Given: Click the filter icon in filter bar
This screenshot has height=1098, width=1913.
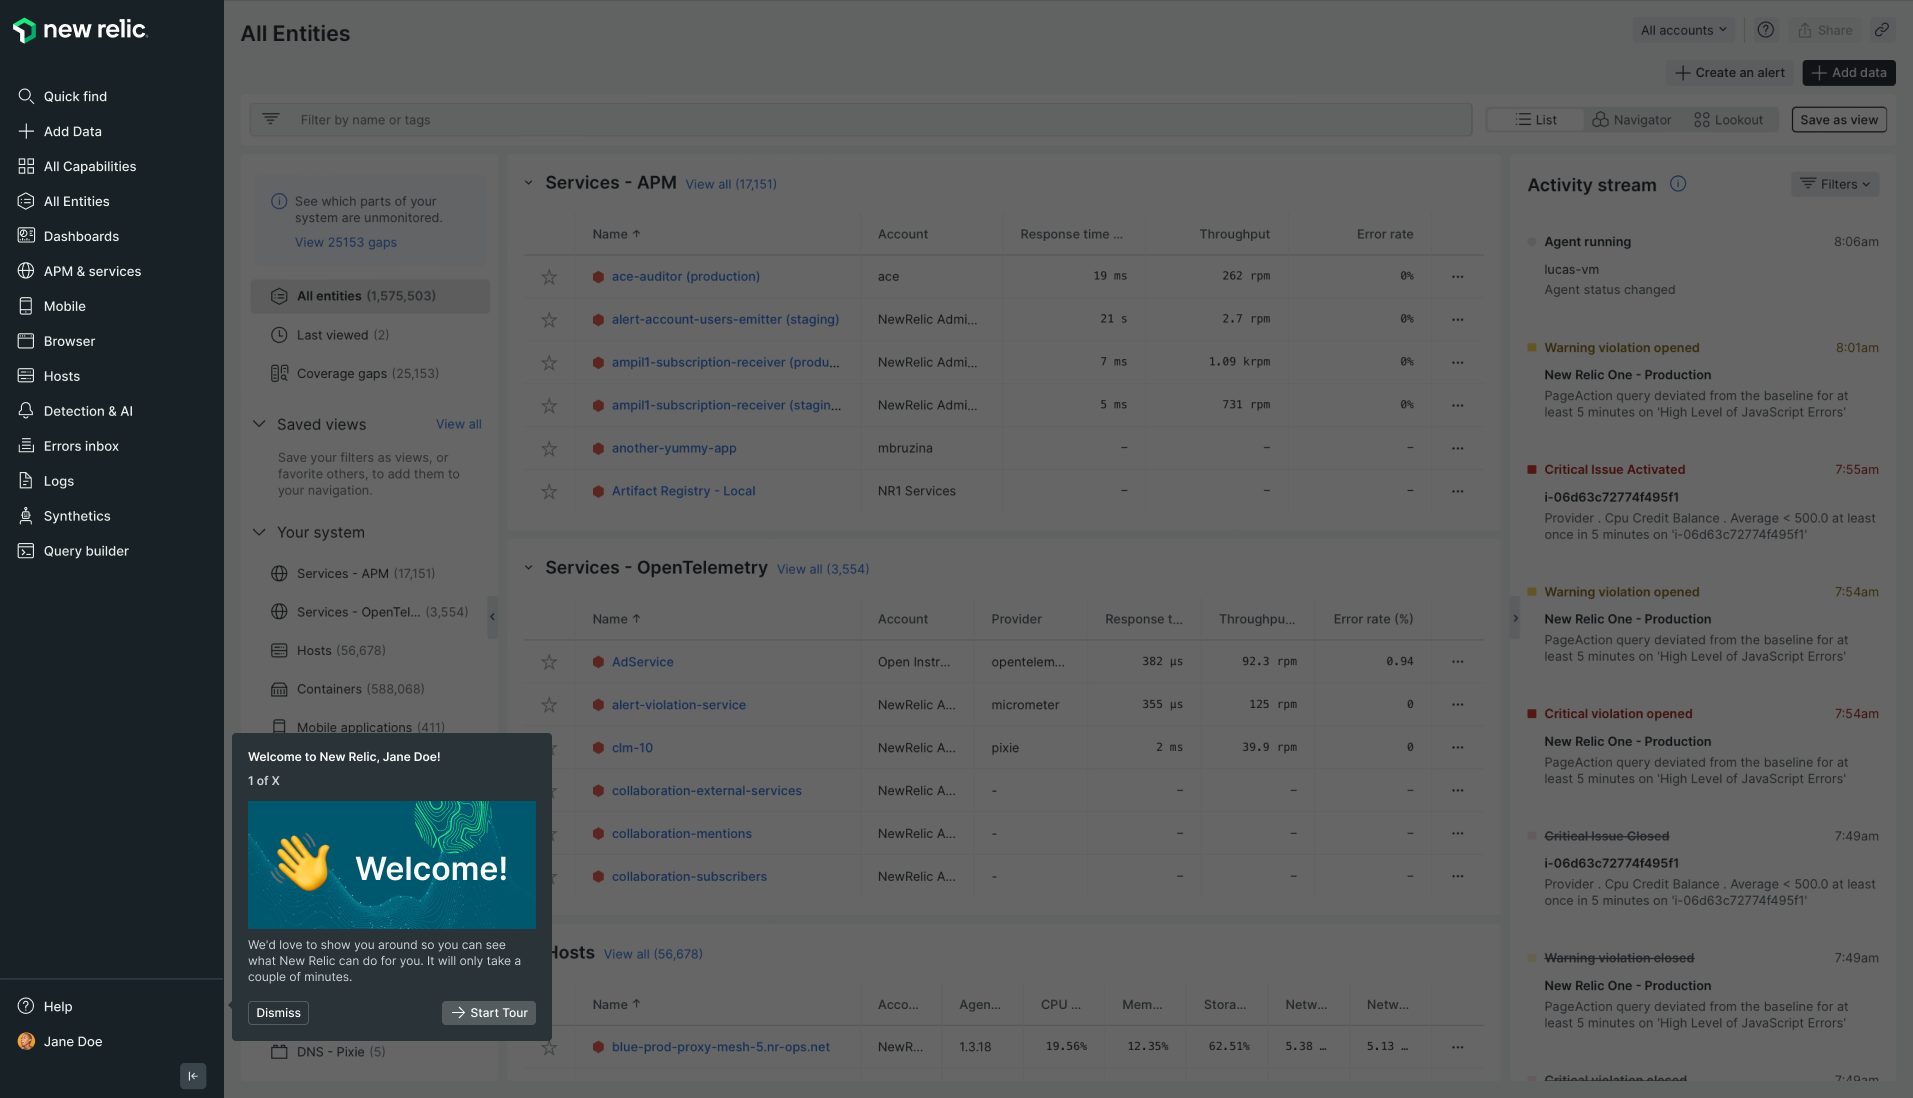Looking at the screenshot, I should 271,119.
